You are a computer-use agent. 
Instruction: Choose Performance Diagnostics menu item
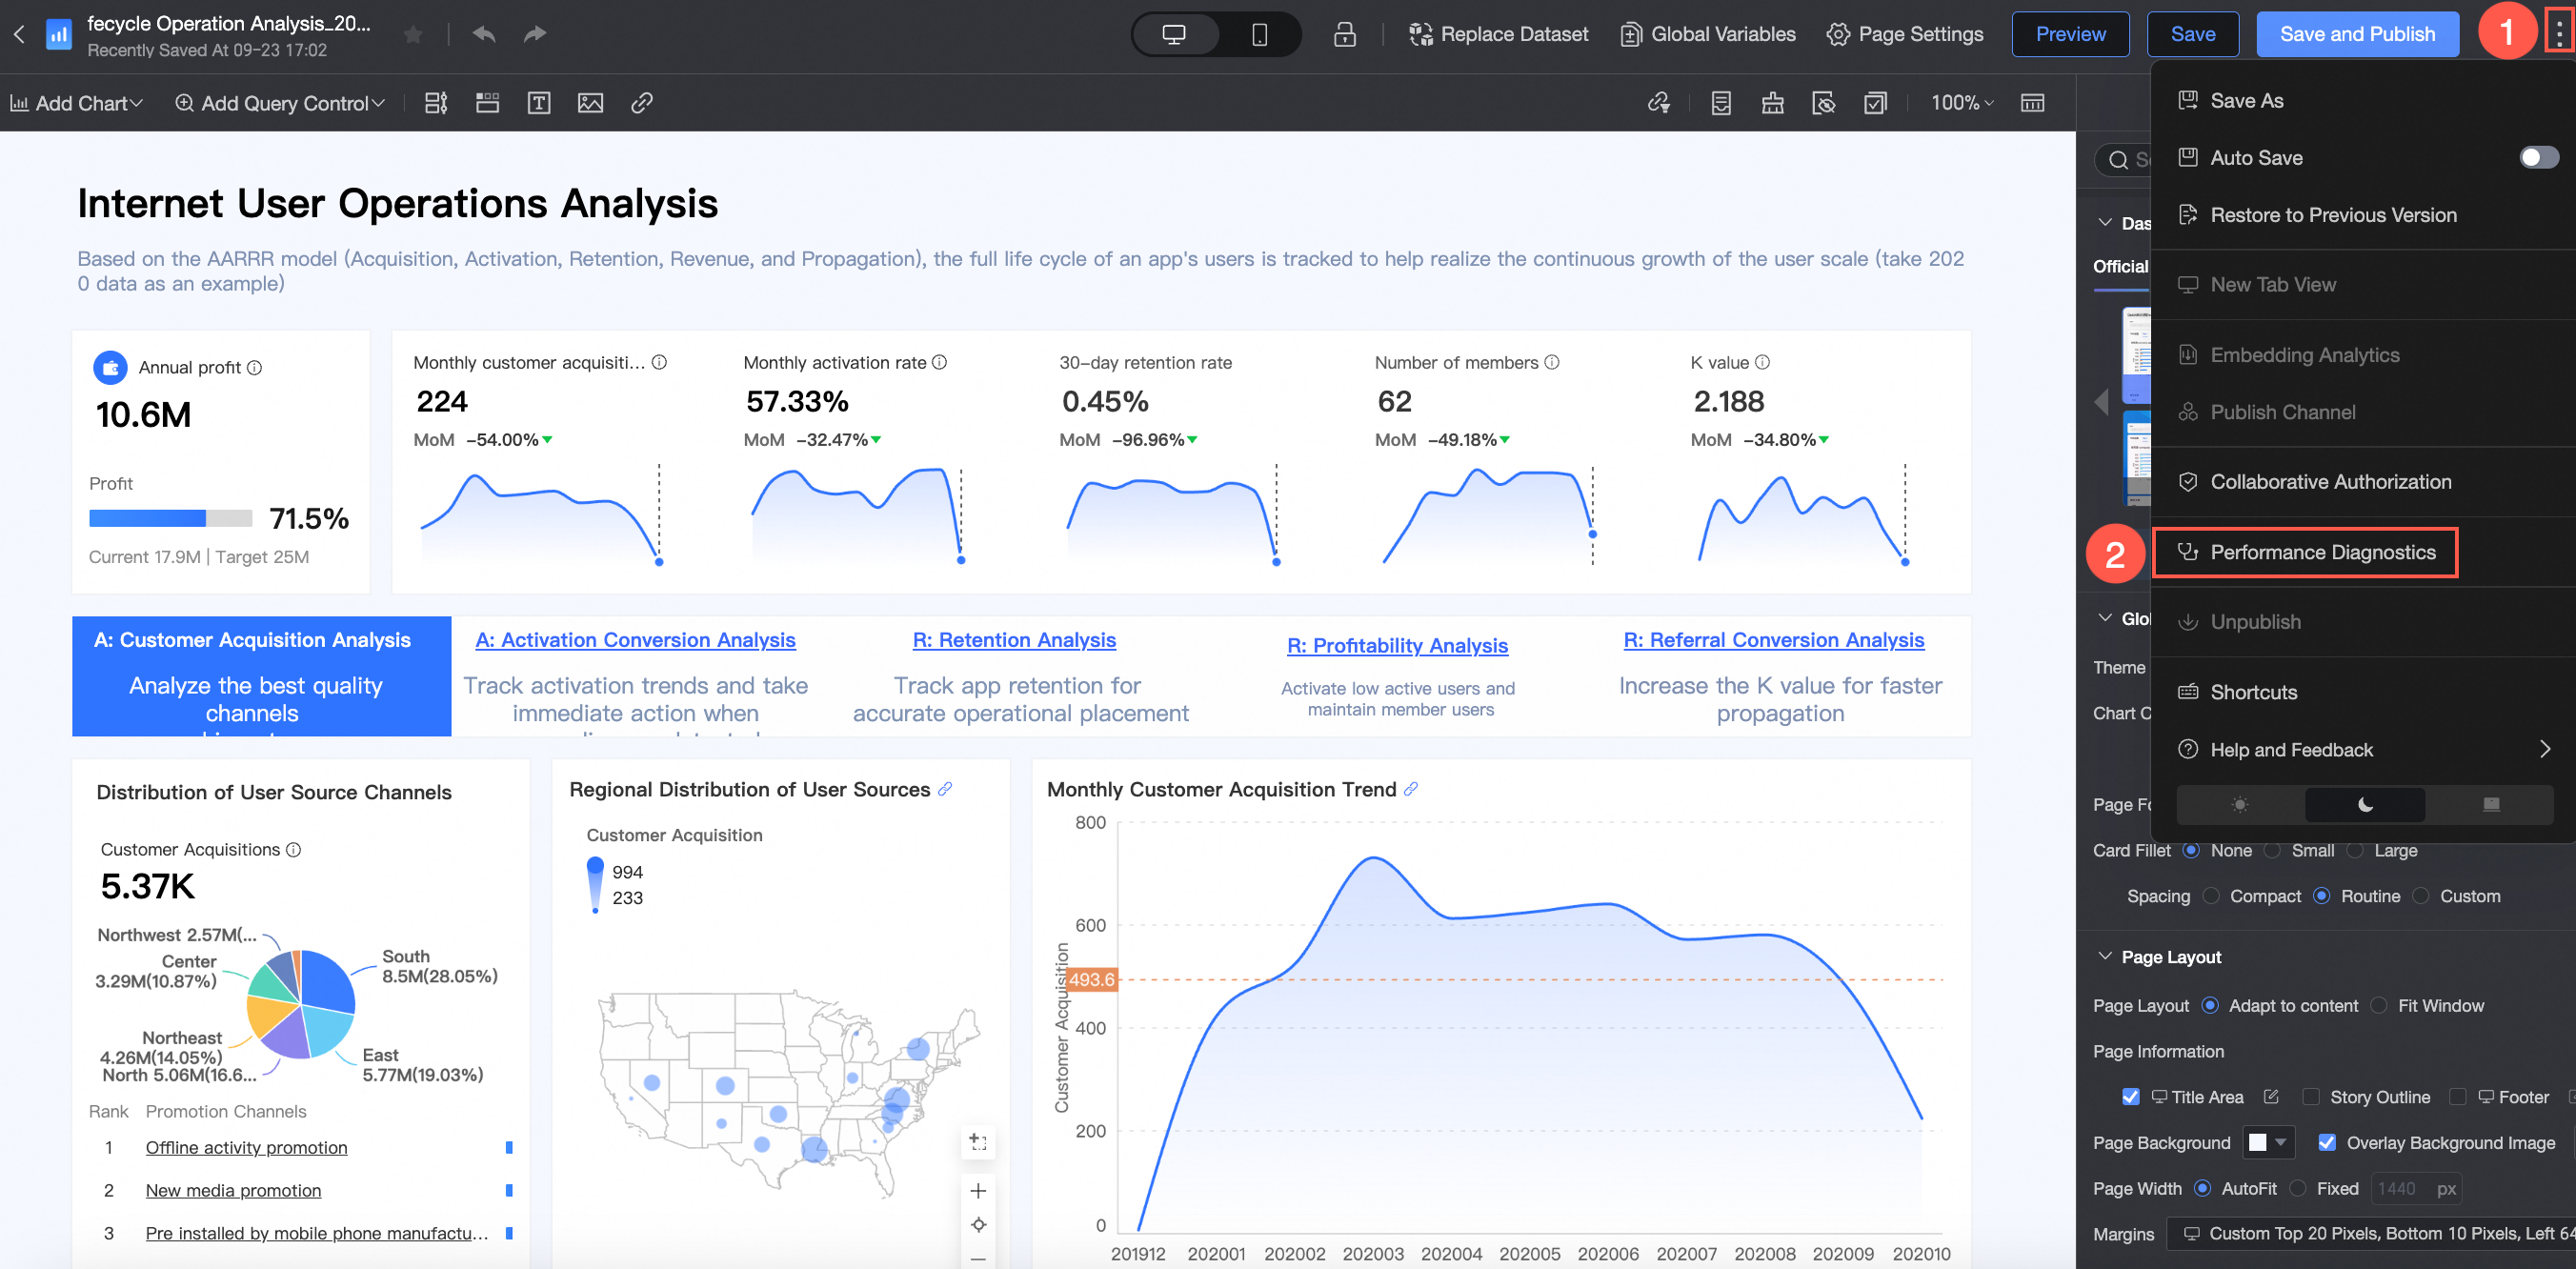2322,552
